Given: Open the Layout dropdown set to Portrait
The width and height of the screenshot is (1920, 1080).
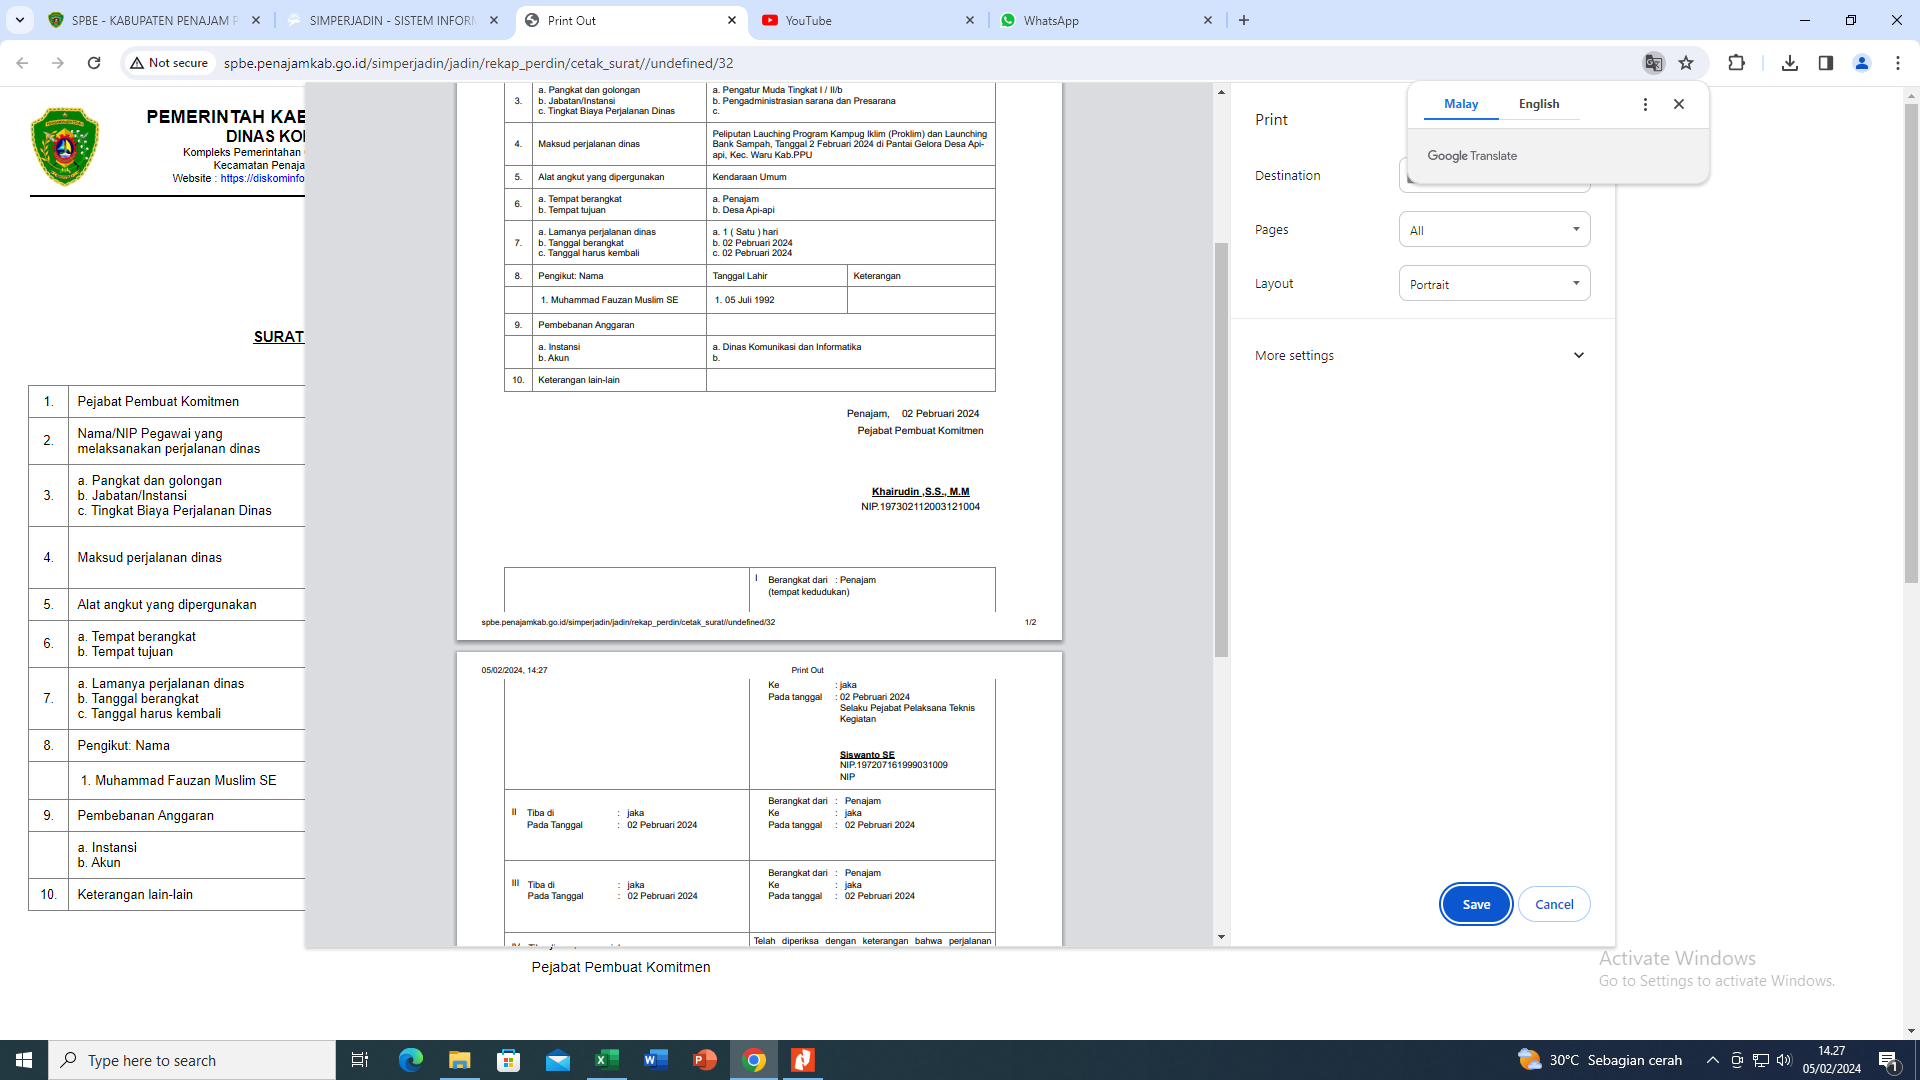Looking at the screenshot, I should point(1494,284).
